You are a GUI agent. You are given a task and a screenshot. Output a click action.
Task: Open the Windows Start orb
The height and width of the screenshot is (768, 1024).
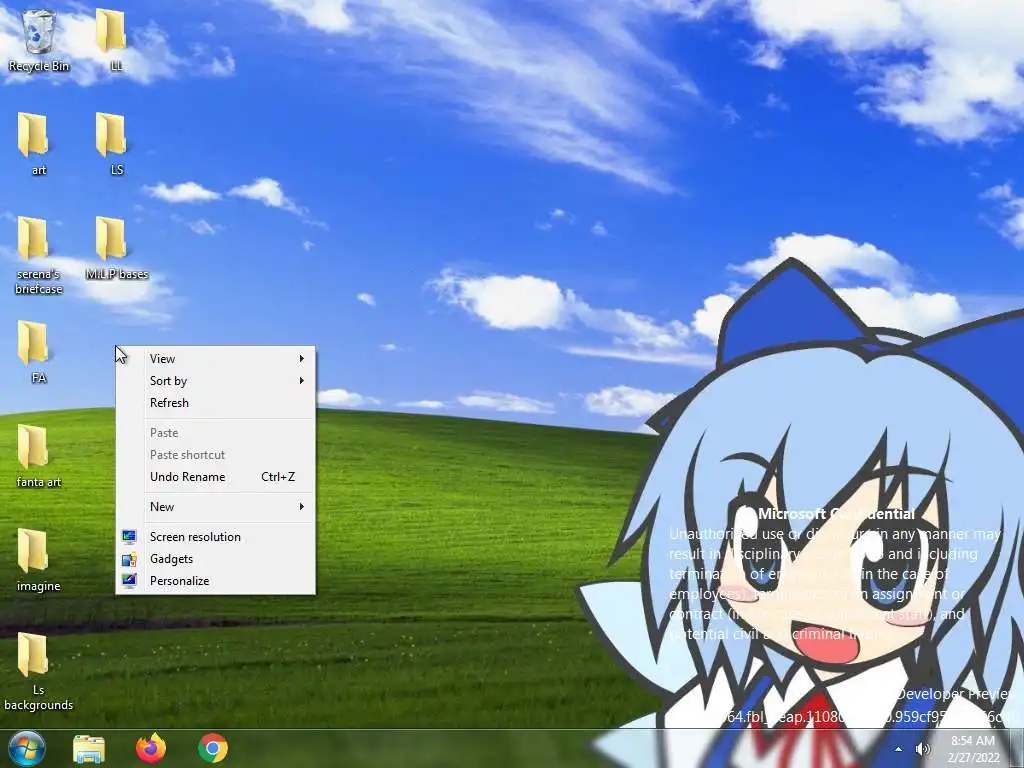27,748
